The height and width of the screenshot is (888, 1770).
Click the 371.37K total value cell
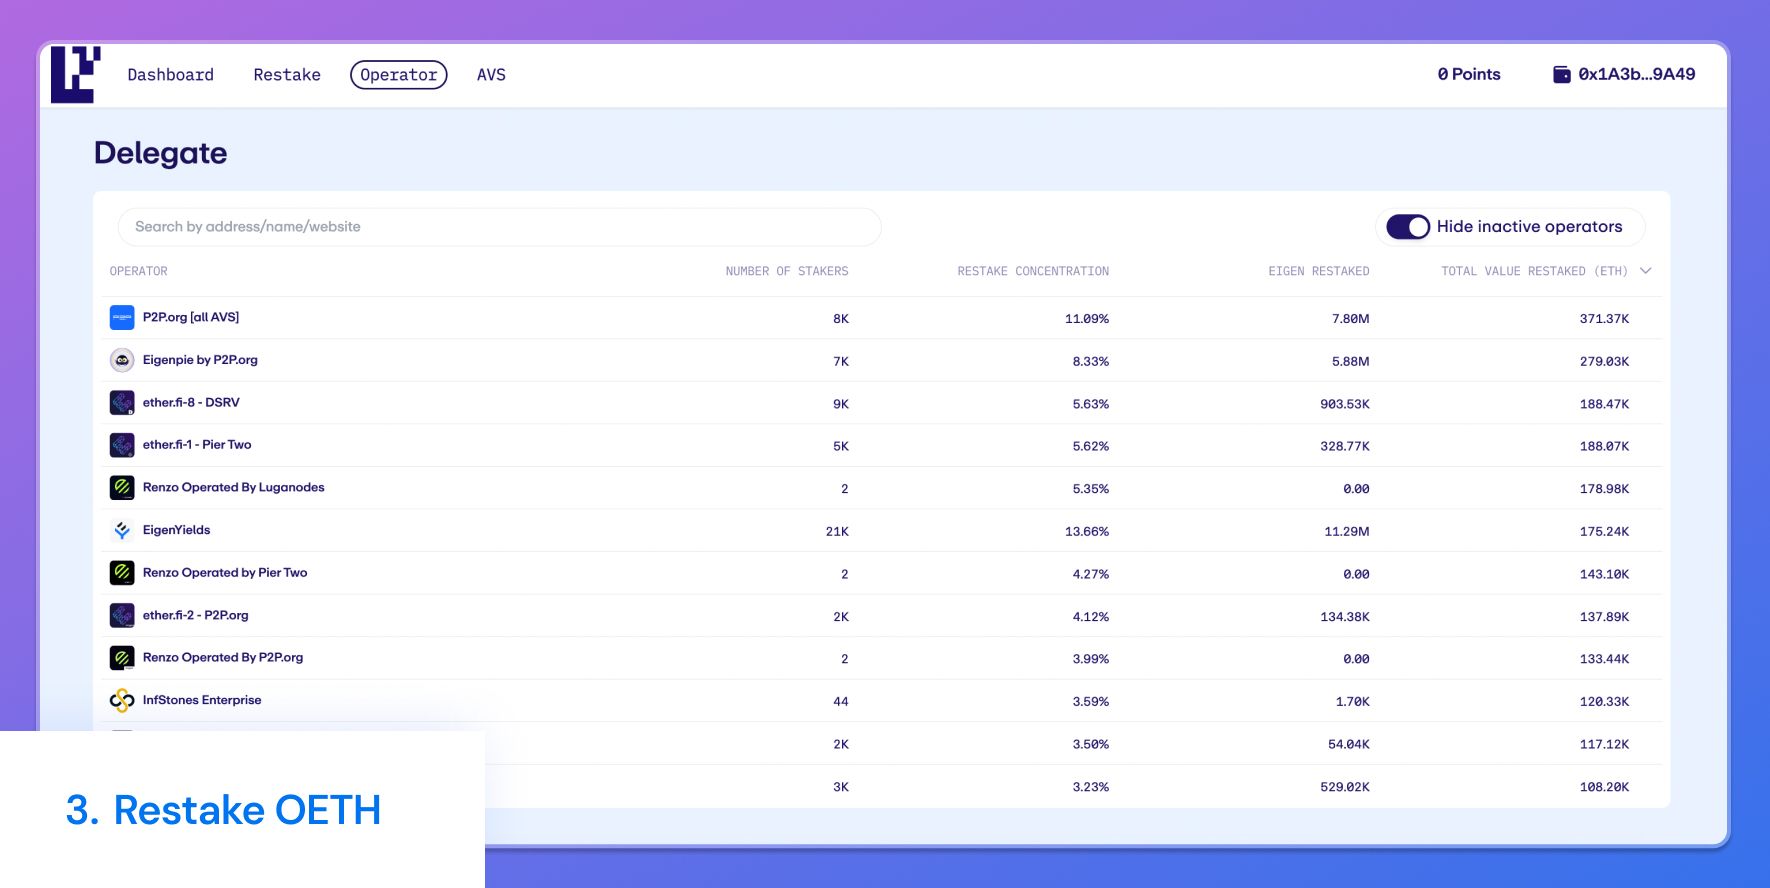click(1604, 319)
